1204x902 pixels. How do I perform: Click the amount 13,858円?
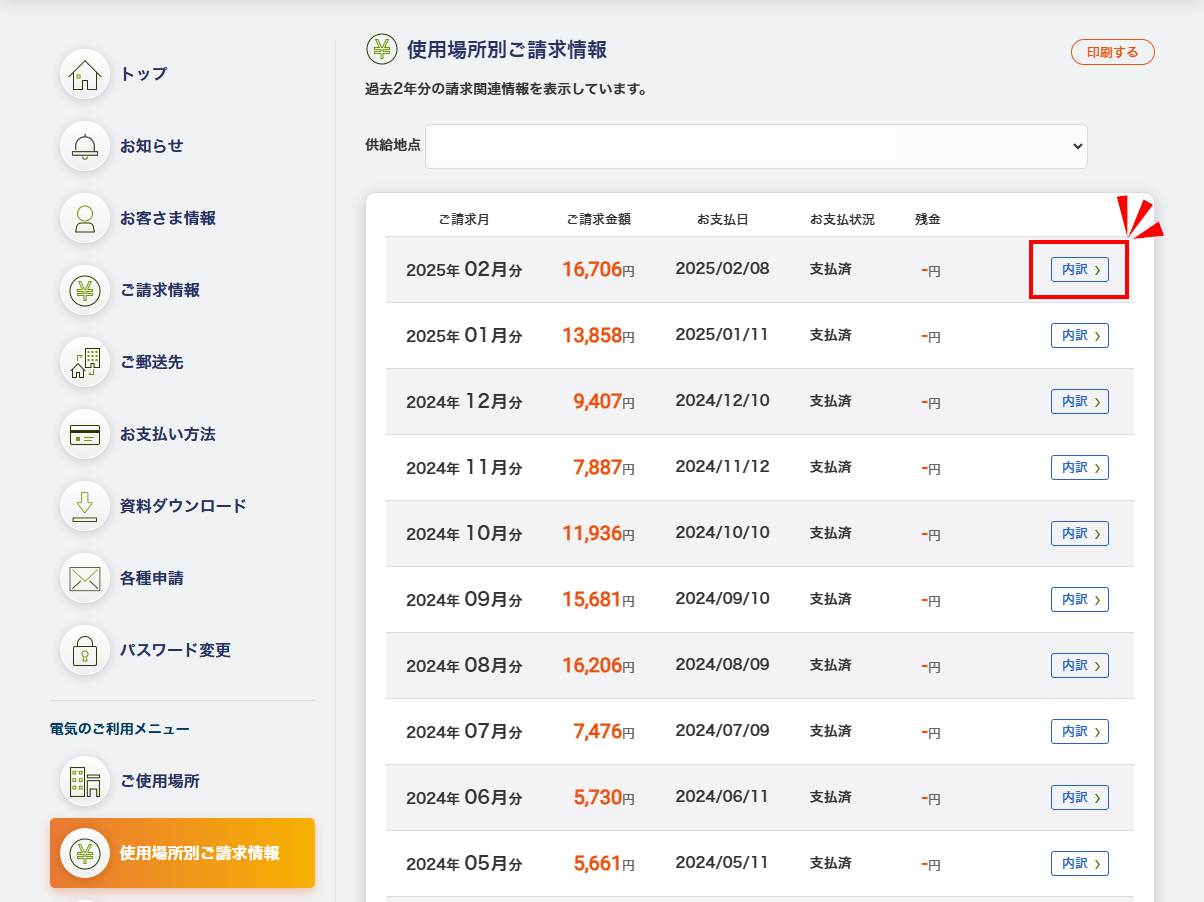(x=598, y=335)
